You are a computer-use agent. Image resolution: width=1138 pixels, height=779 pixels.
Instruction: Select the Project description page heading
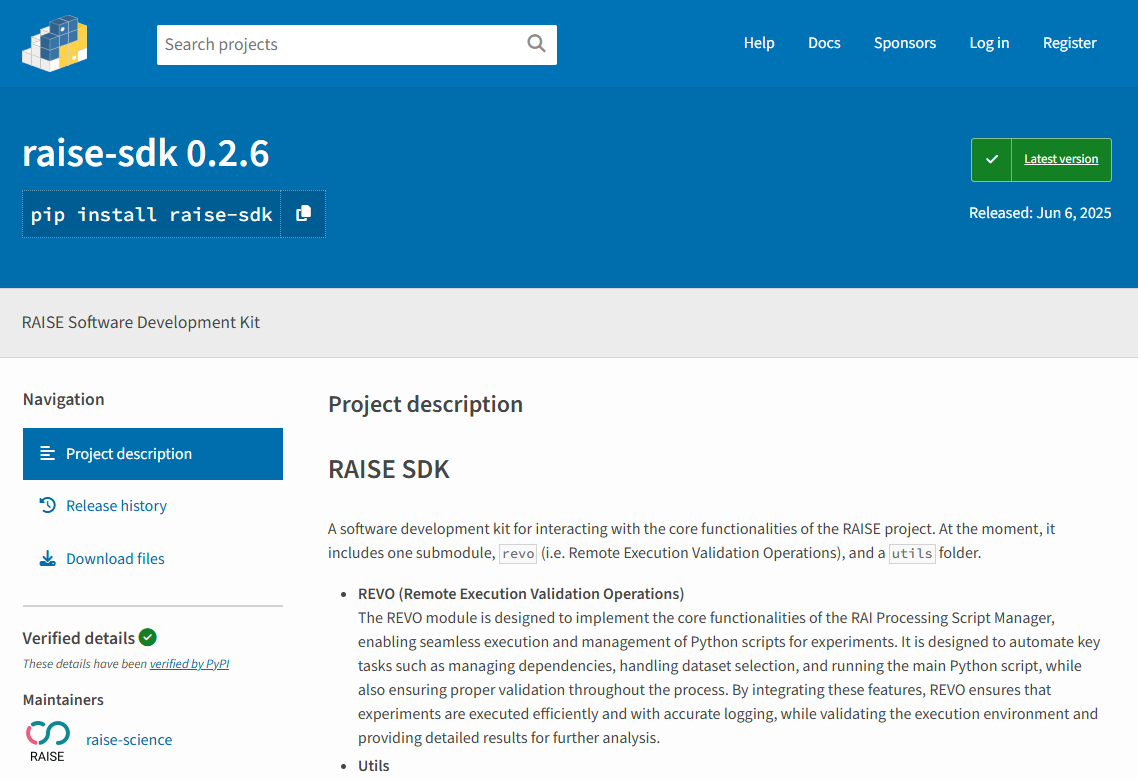[425, 404]
